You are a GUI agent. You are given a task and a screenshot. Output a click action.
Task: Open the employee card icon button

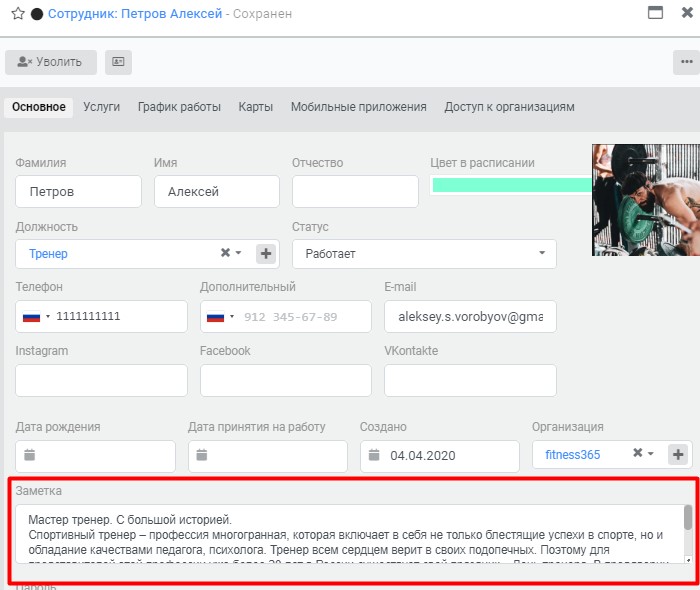click(x=118, y=62)
